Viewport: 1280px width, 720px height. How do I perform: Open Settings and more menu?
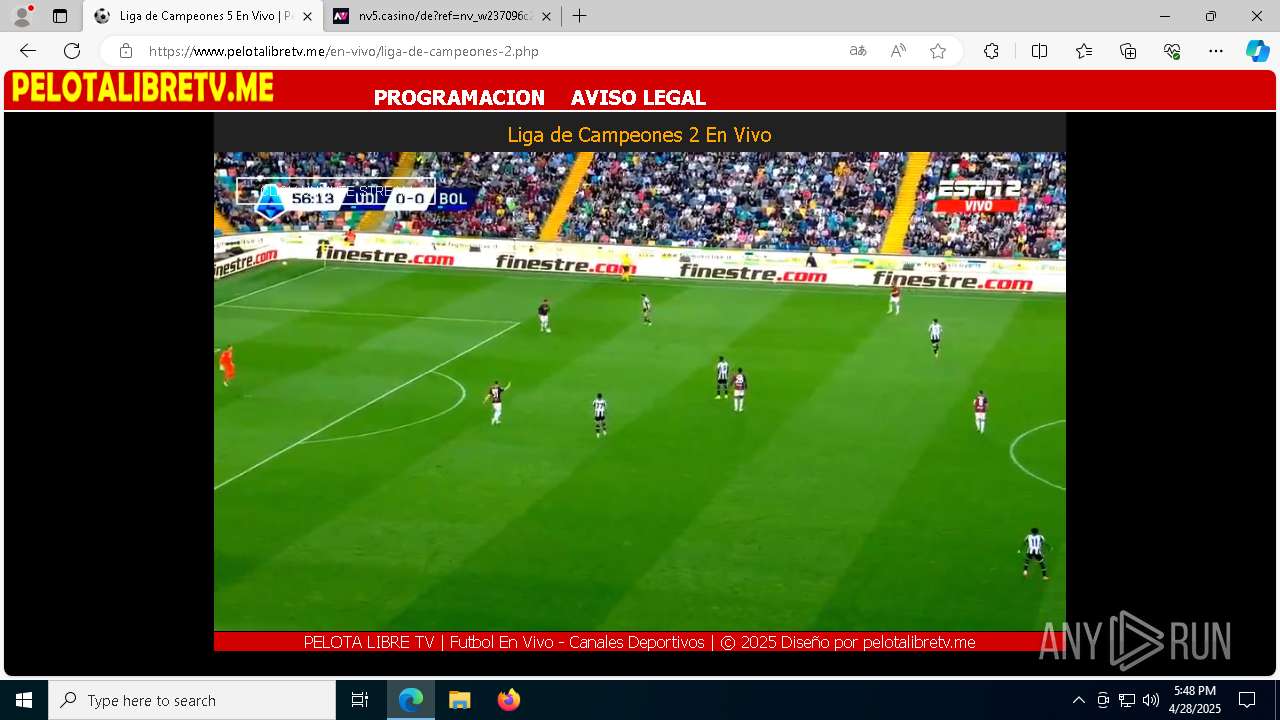point(1216,51)
